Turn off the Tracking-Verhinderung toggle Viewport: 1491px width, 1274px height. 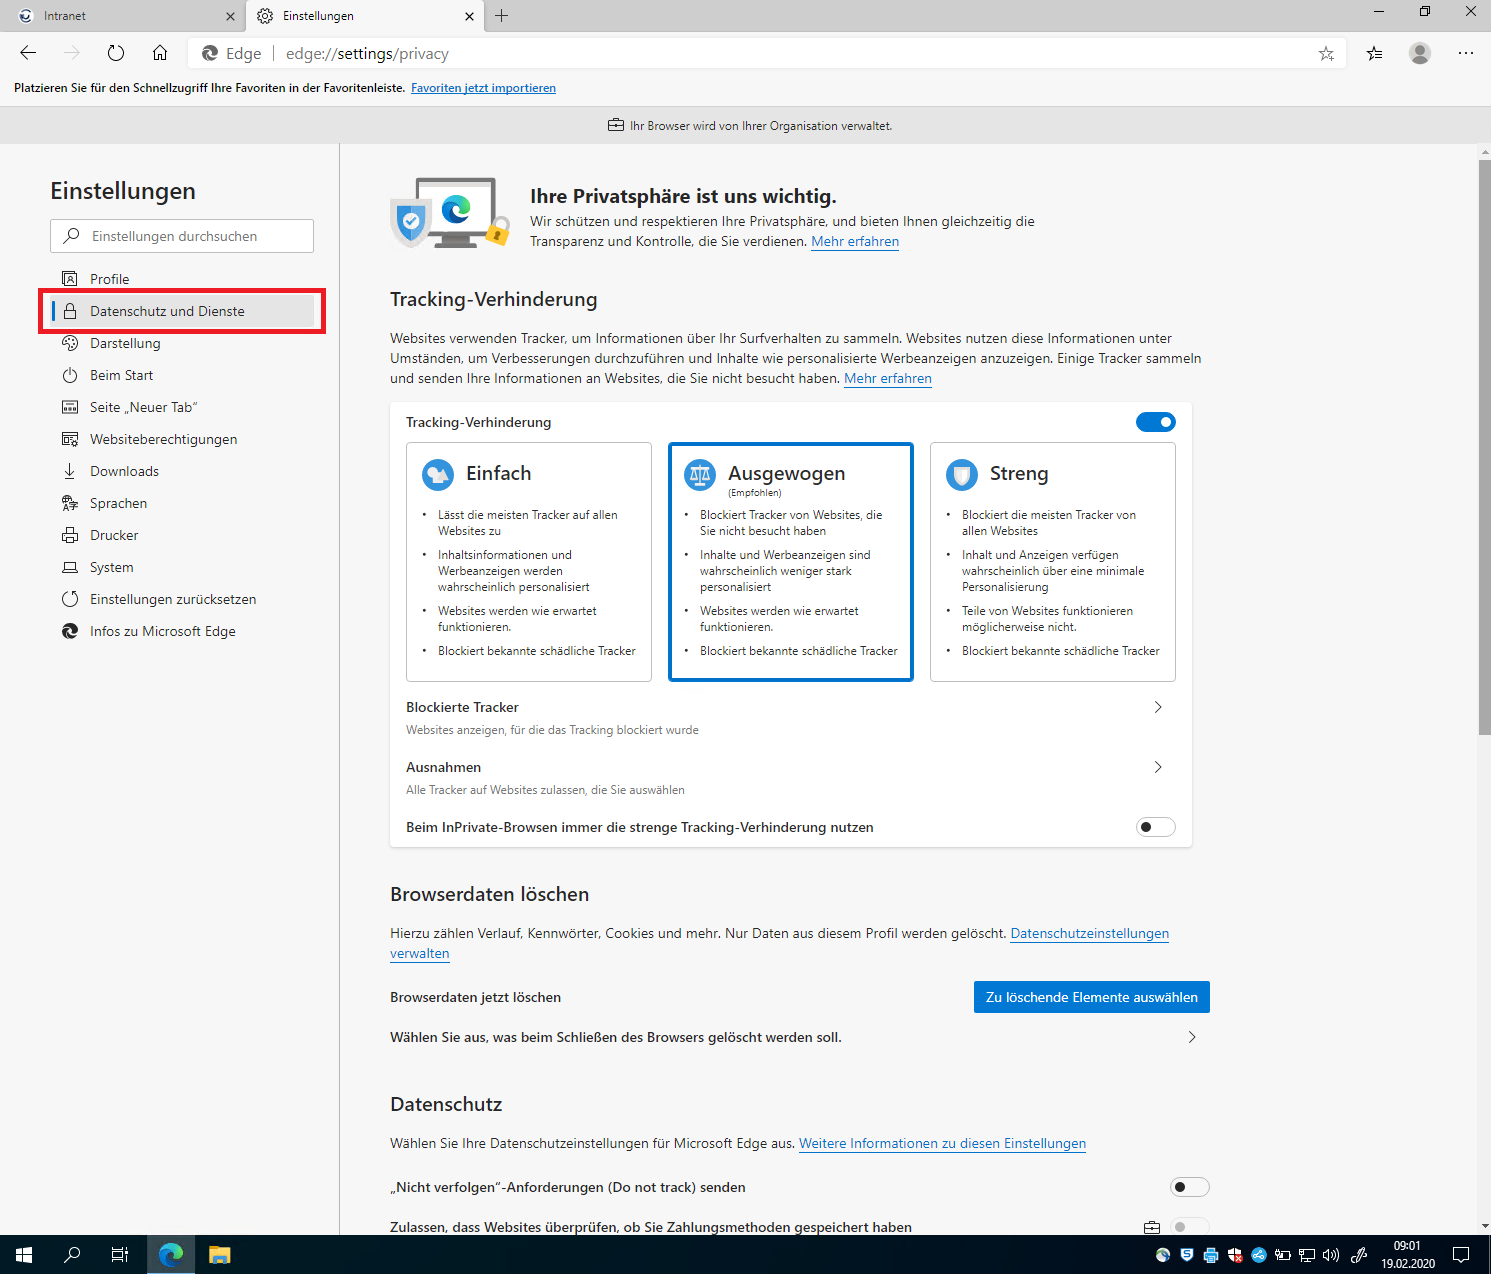[1155, 422]
